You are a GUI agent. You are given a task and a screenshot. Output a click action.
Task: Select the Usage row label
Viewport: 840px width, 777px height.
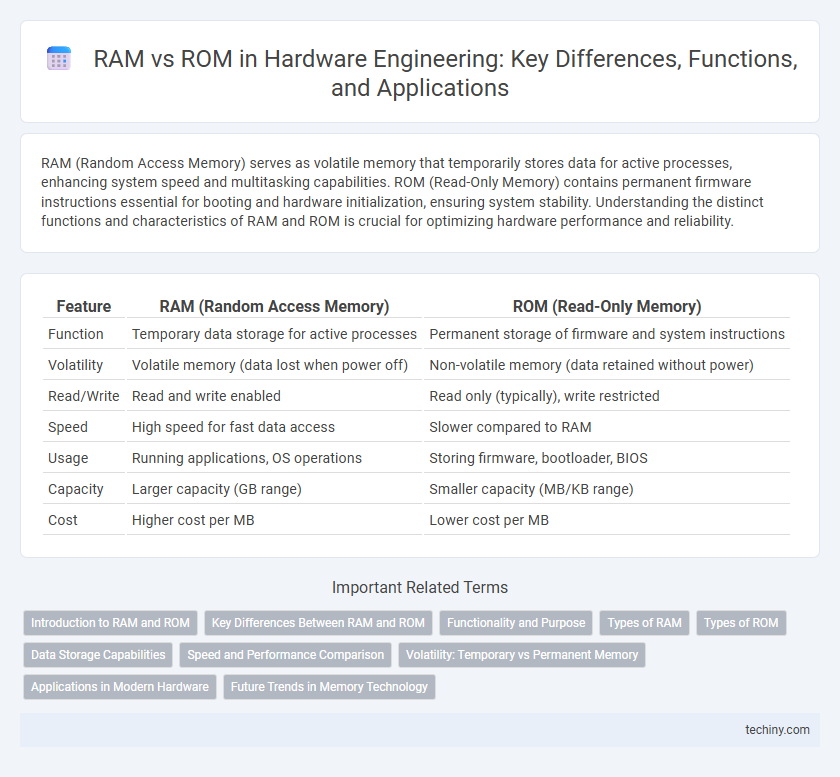(68, 458)
